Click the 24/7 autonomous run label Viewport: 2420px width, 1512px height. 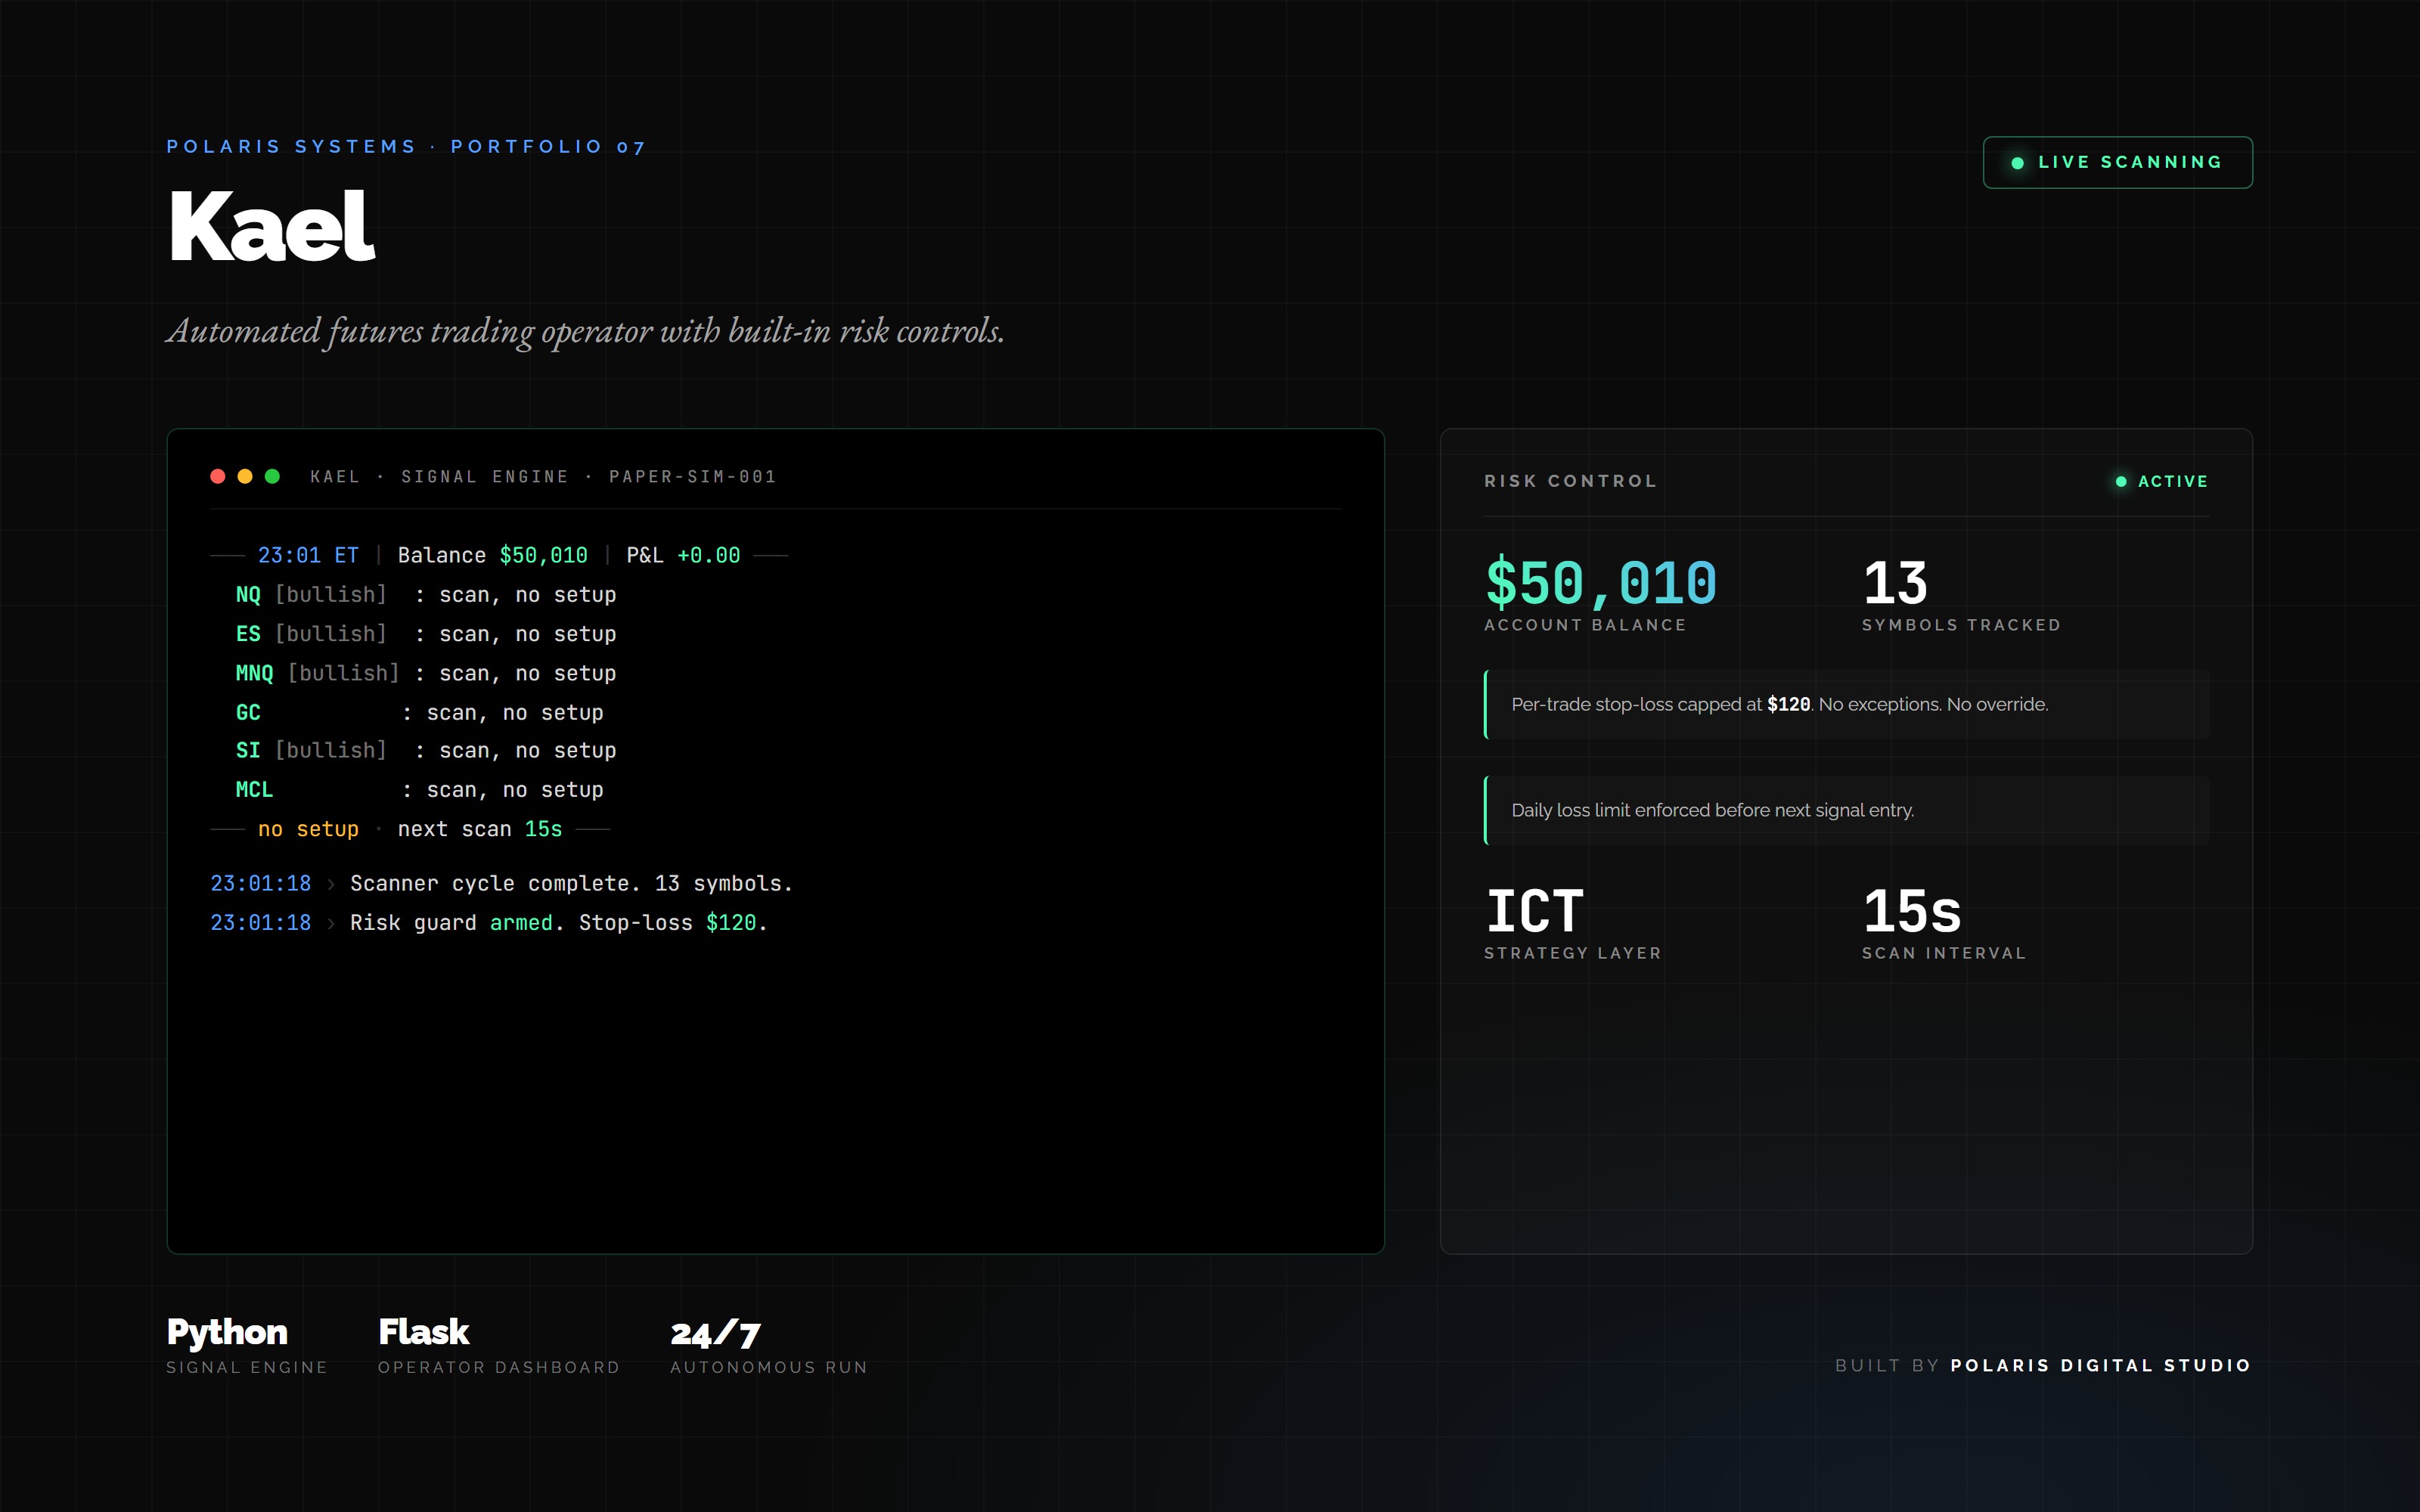tap(769, 1345)
